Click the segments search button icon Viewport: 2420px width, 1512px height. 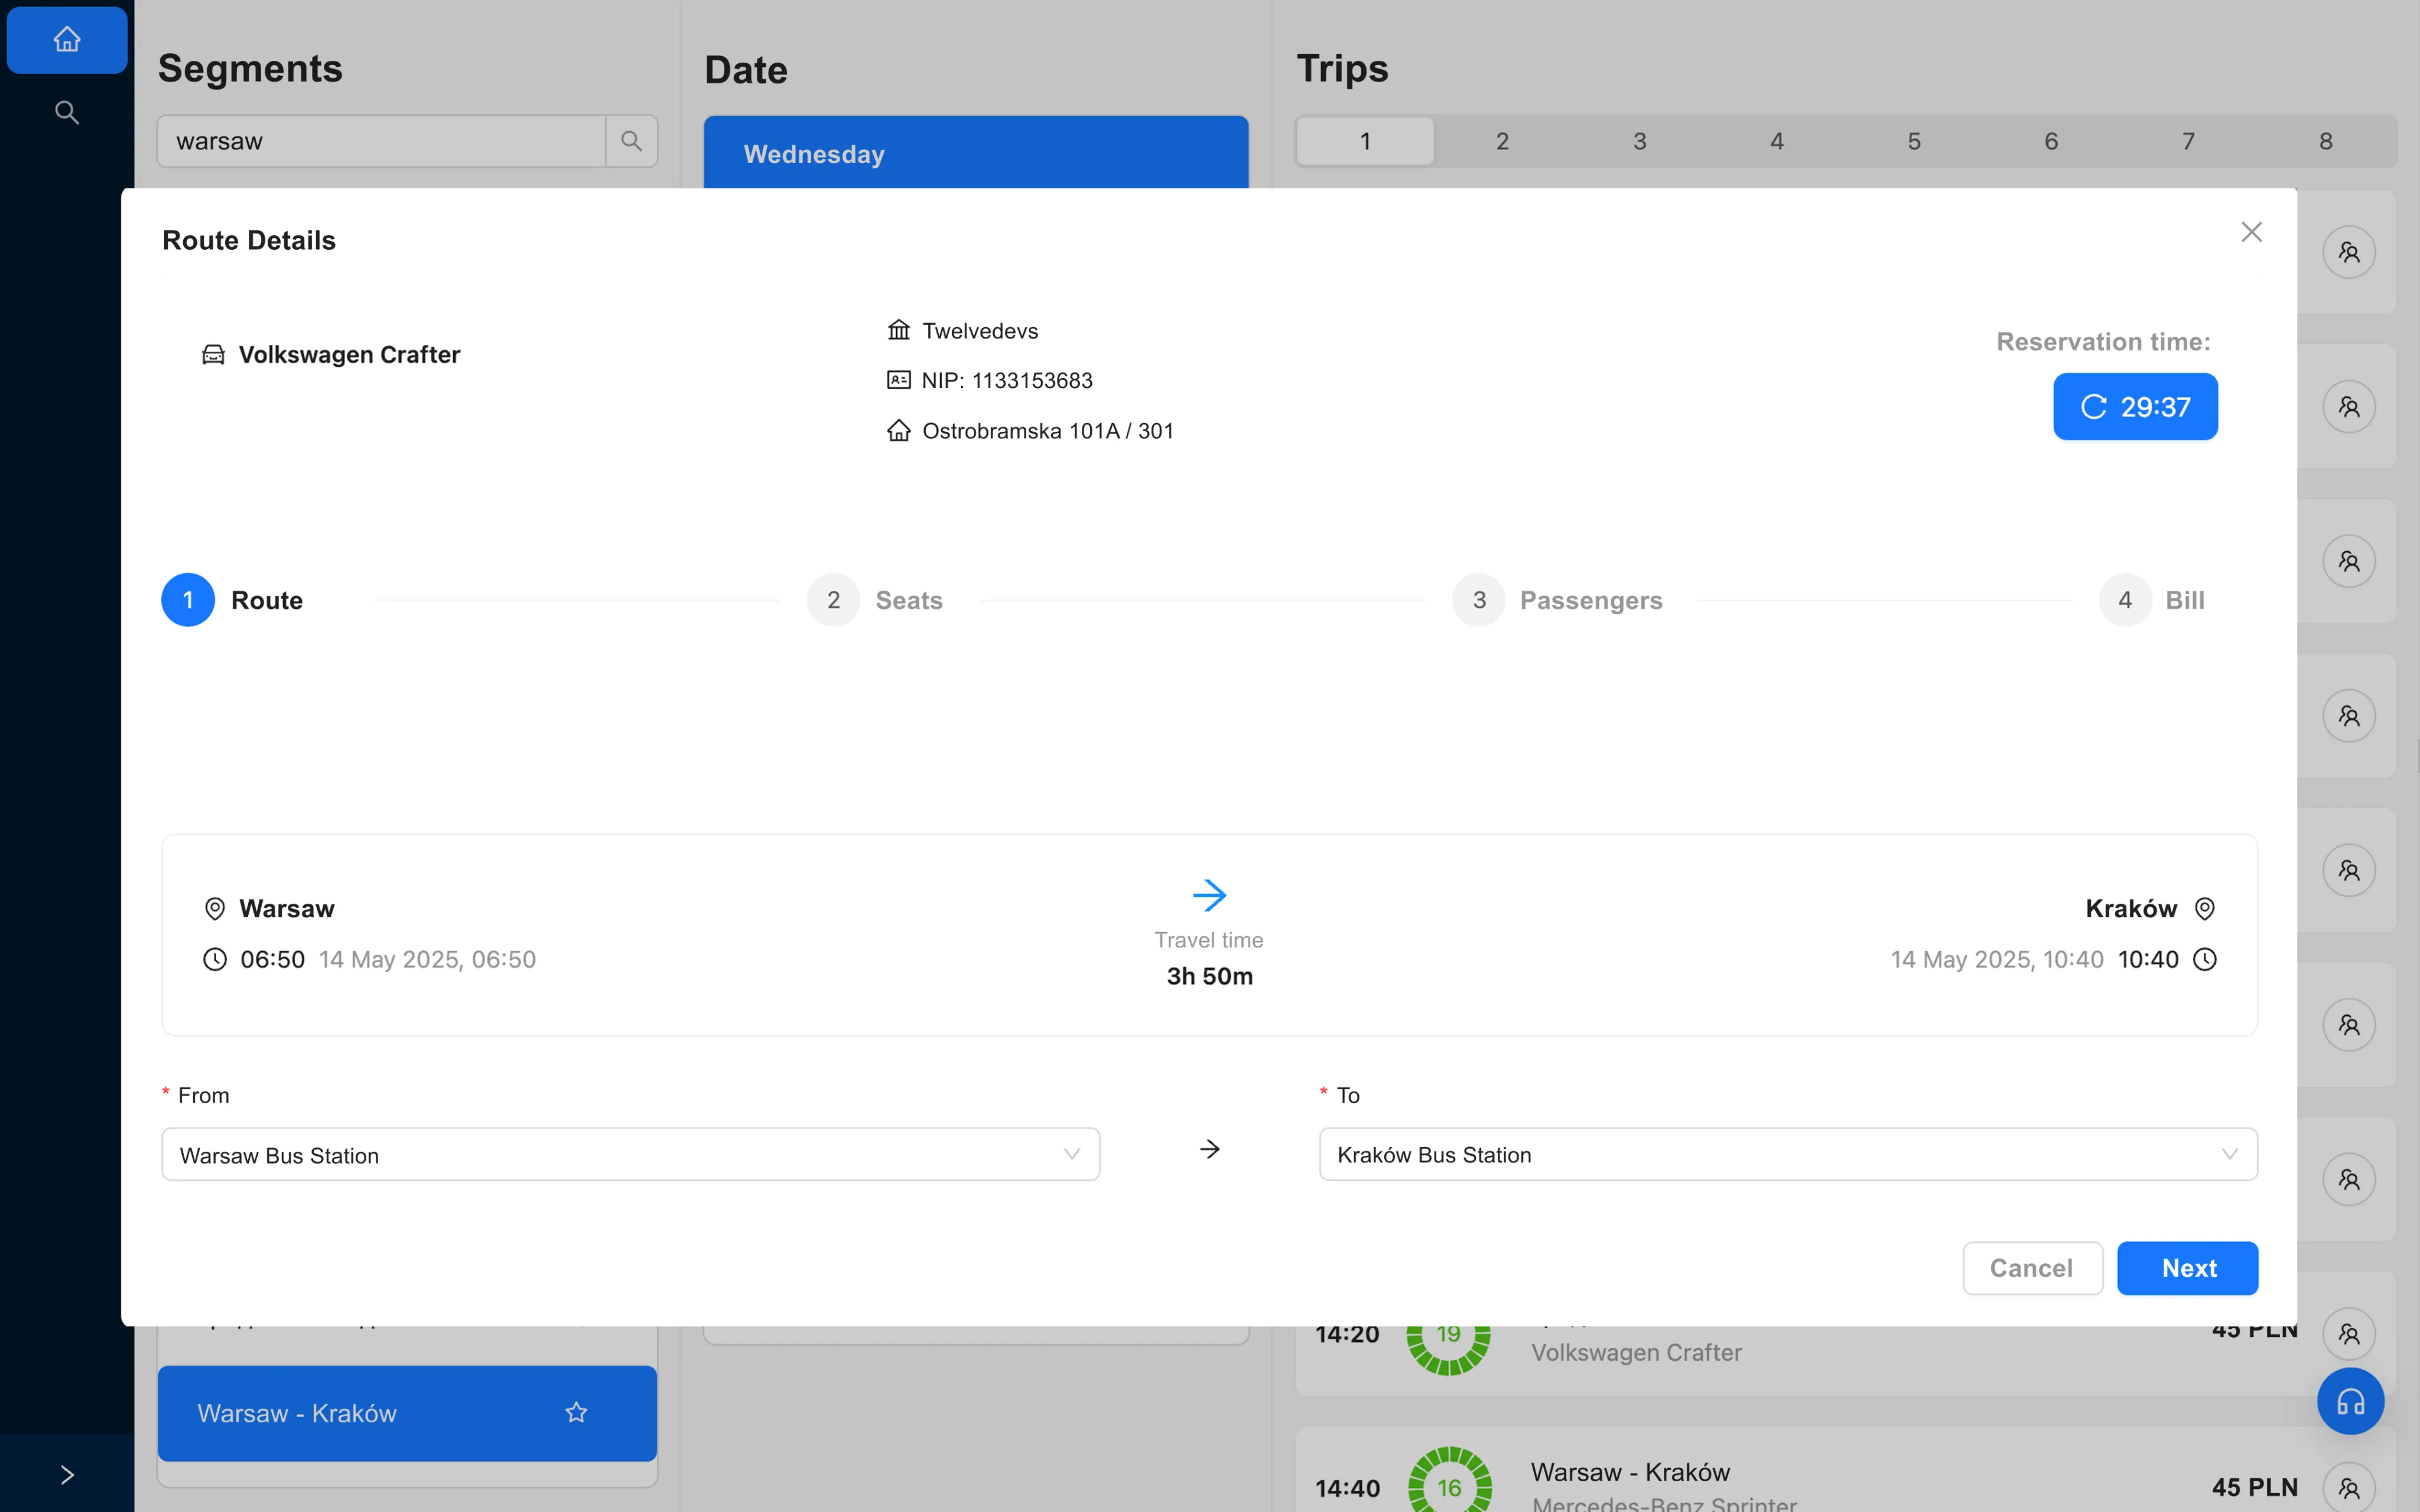631,141
